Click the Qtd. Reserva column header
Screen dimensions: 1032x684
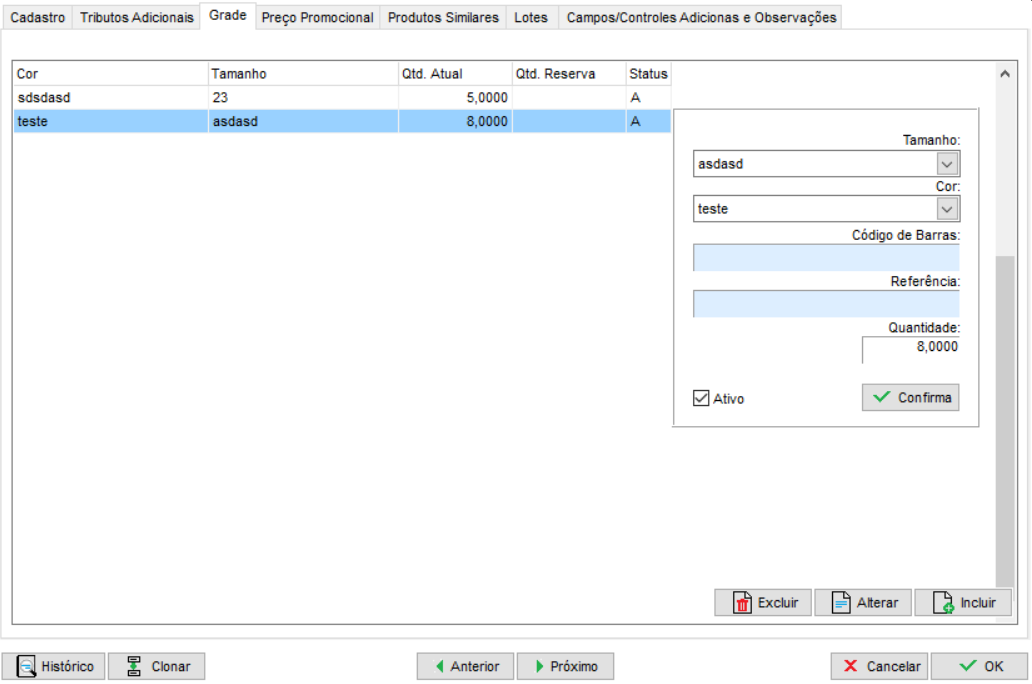(569, 74)
